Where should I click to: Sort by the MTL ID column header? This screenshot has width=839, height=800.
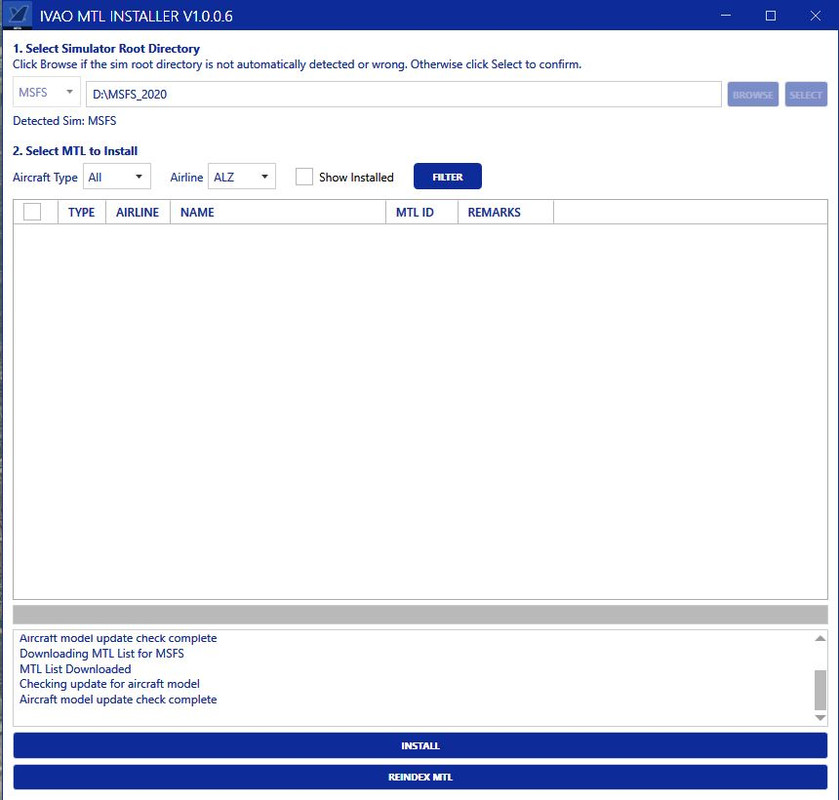(422, 212)
